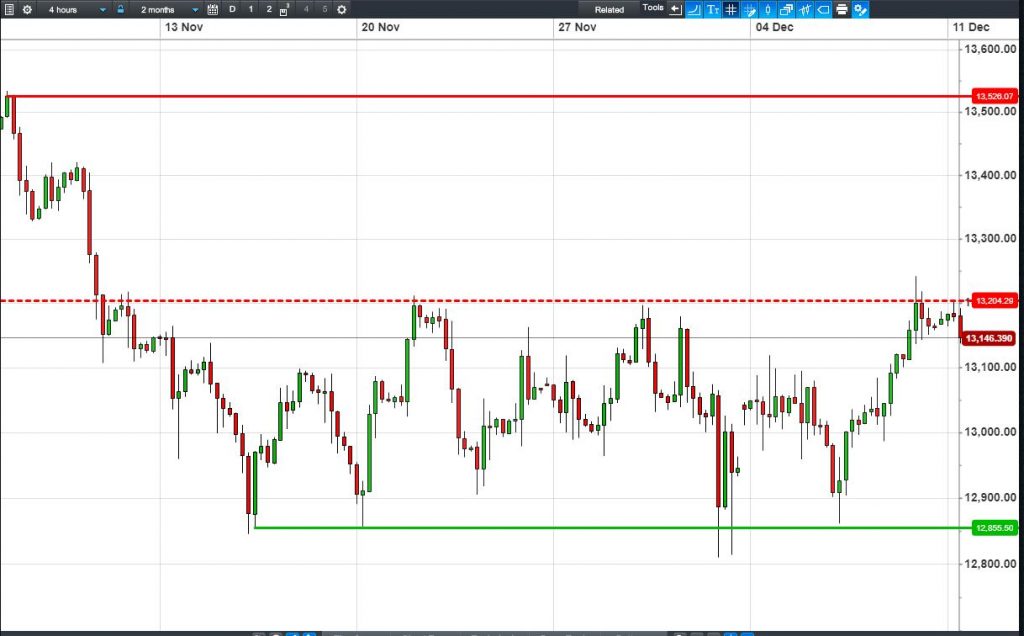Open the printer icon
The height and width of the screenshot is (636, 1024).
842,9
